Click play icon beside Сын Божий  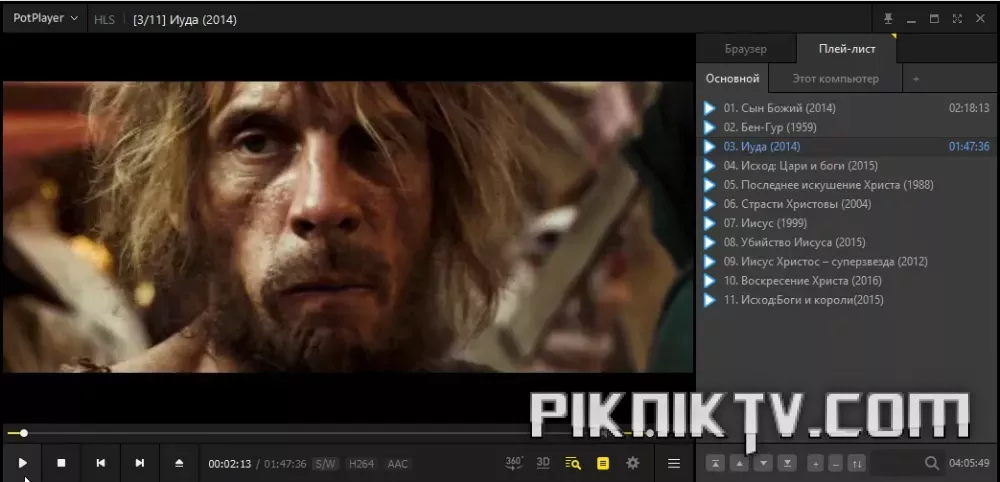[709, 108]
